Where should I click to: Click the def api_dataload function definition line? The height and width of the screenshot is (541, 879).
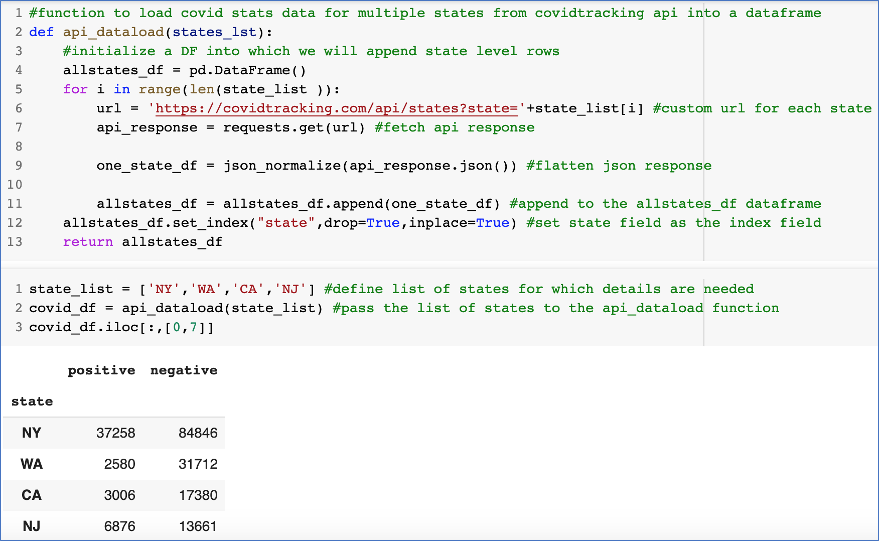click(x=151, y=32)
